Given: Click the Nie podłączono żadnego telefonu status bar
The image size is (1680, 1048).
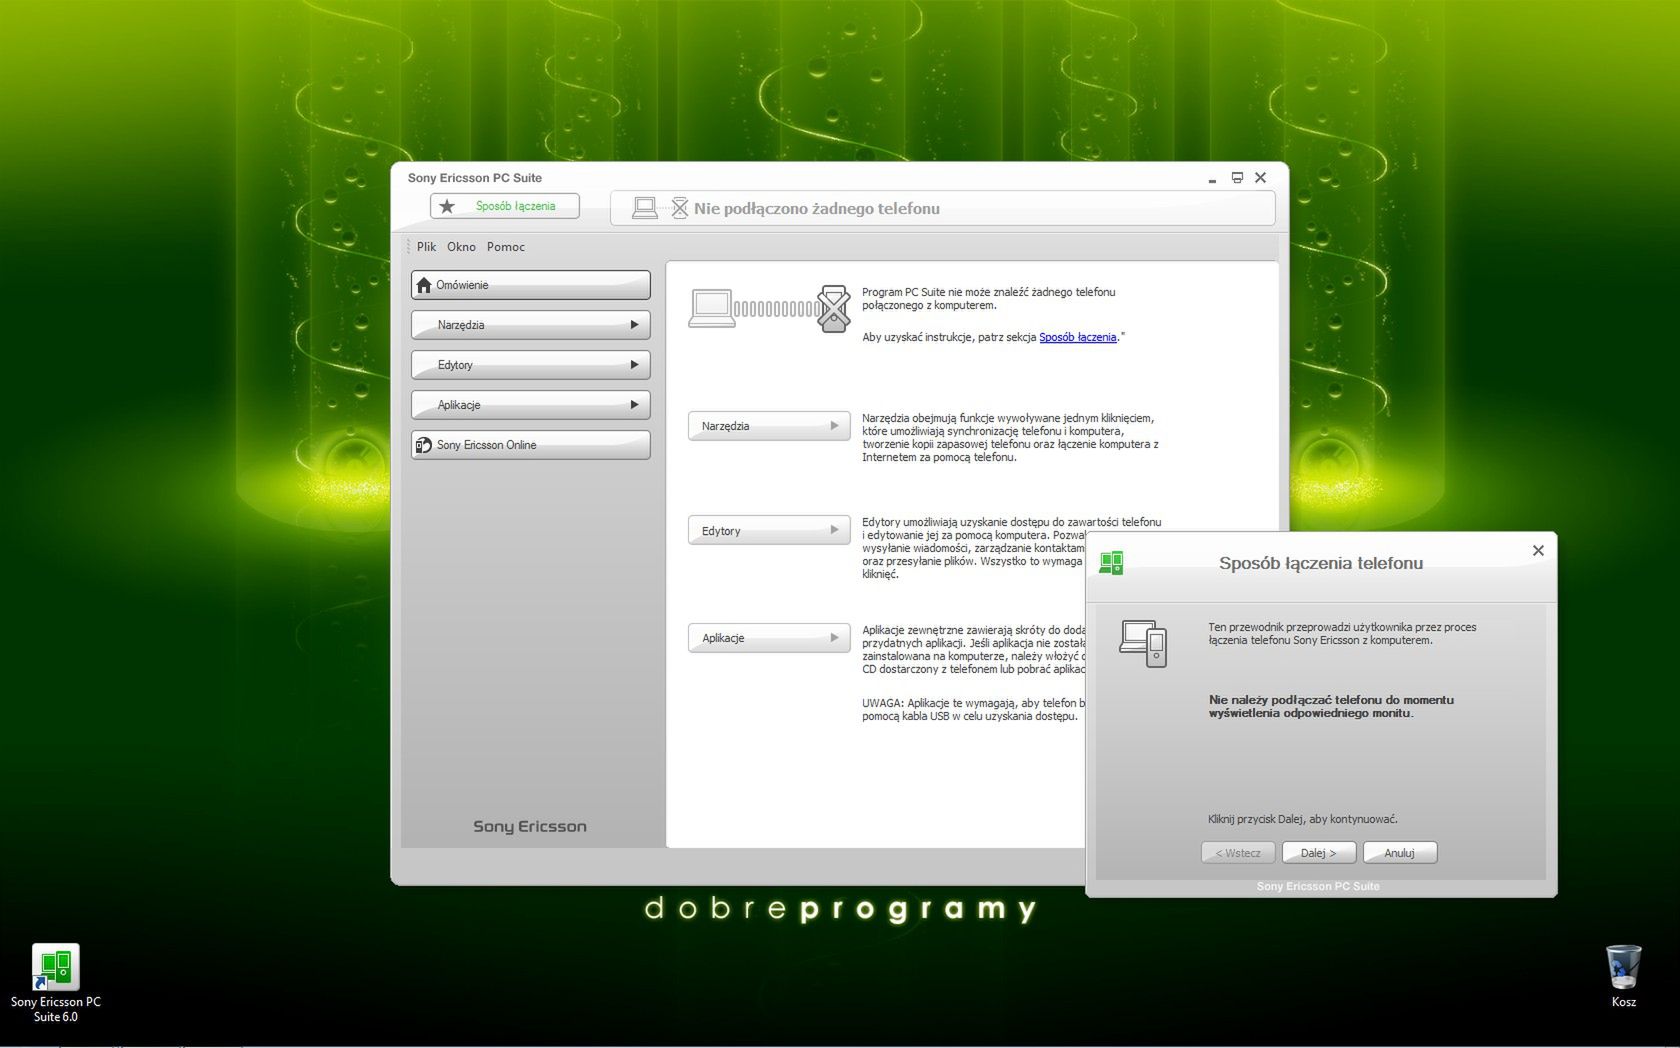Looking at the screenshot, I should [x=943, y=208].
